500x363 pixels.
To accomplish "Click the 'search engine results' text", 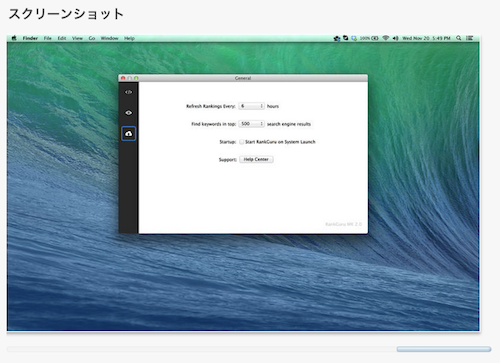I will (x=289, y=124).
